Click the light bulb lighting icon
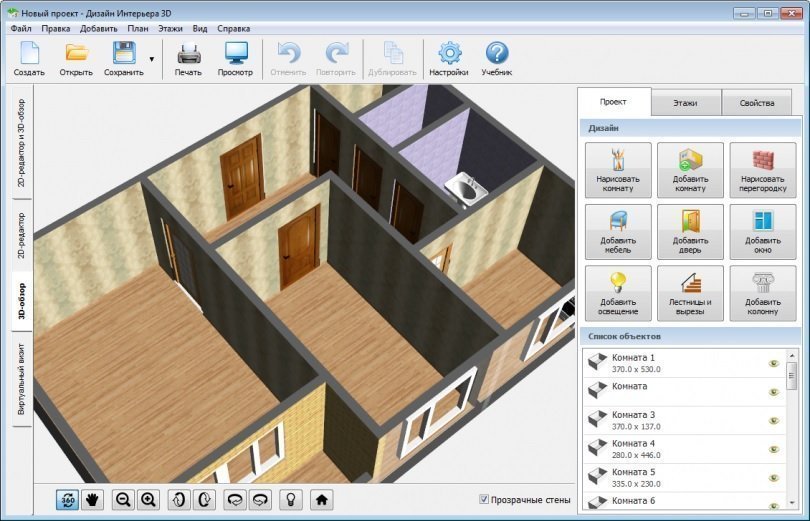810x521 pixels. 291,499
